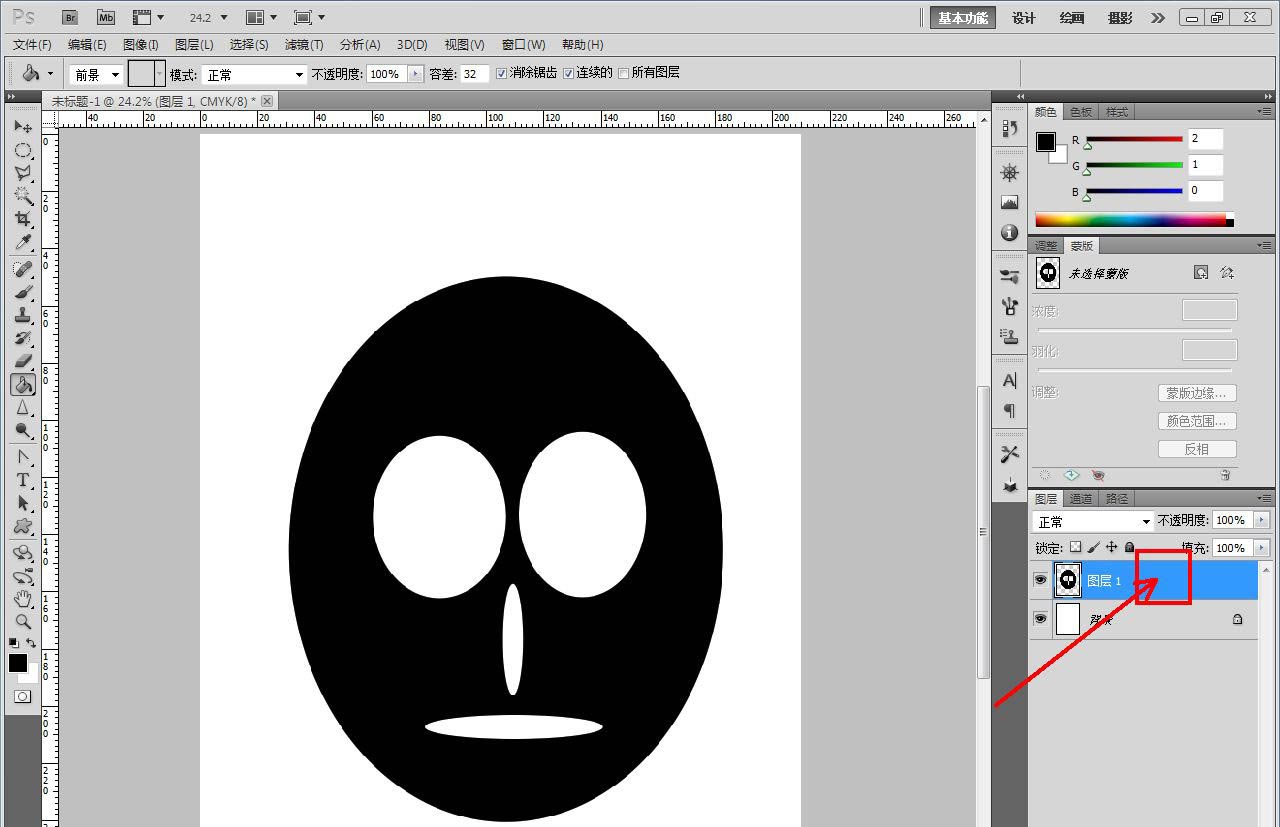
Task: Select the Eyedropper tool
Action: coord(22,242)
